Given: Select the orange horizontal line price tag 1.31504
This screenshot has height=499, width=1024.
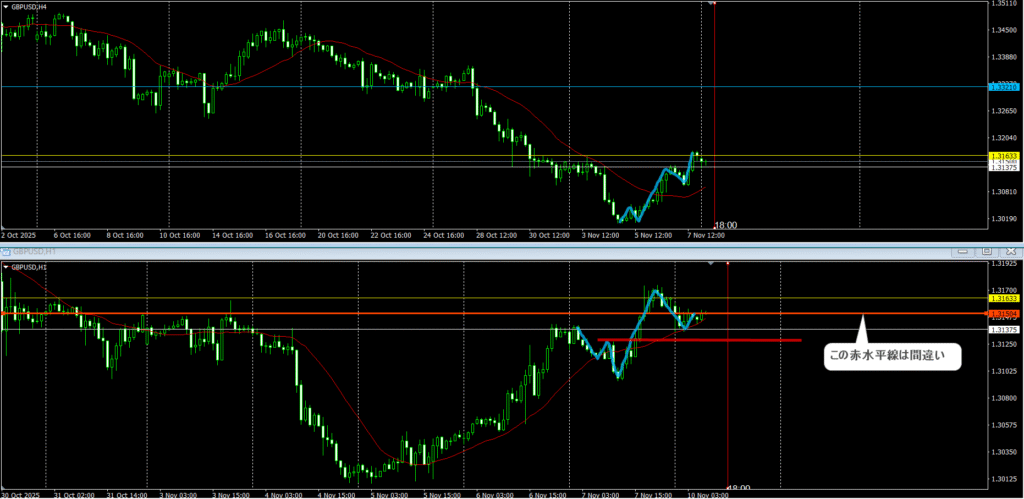Looking at the screenshot, I should point(1002,314).
